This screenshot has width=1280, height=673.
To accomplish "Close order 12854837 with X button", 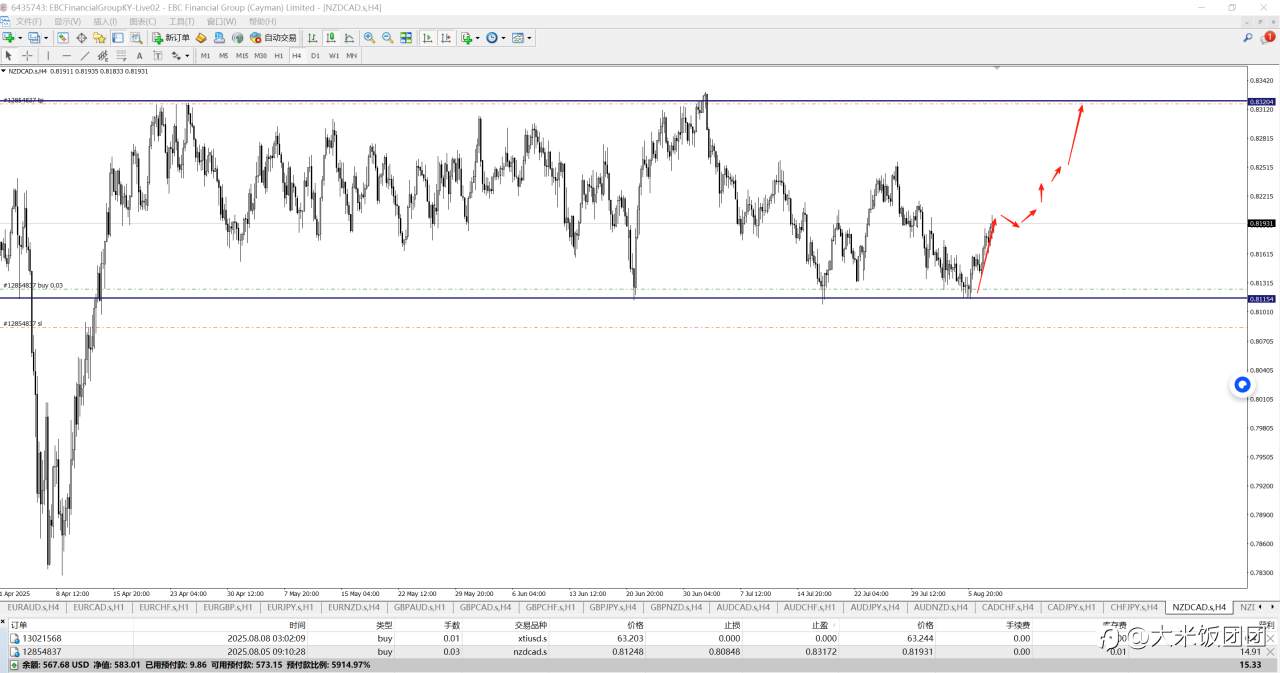I will pos(1272,651).
